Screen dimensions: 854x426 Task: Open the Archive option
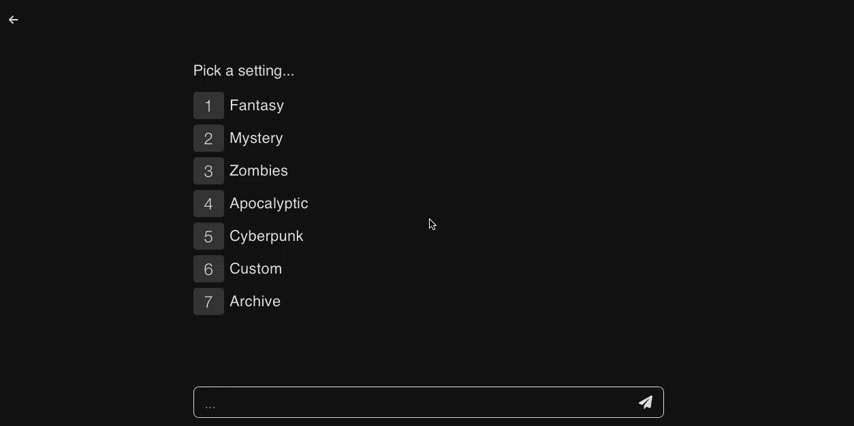[255, 302]
